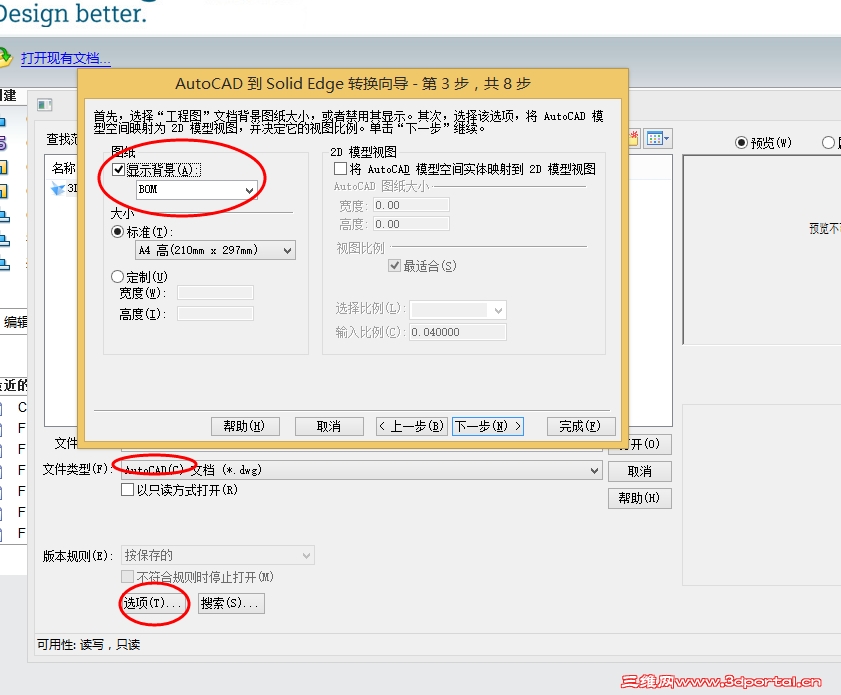The width and height of the screenshot is (841, 695).
Task: Click 帮助(H) in the conversion wizard
Action: 245,426
